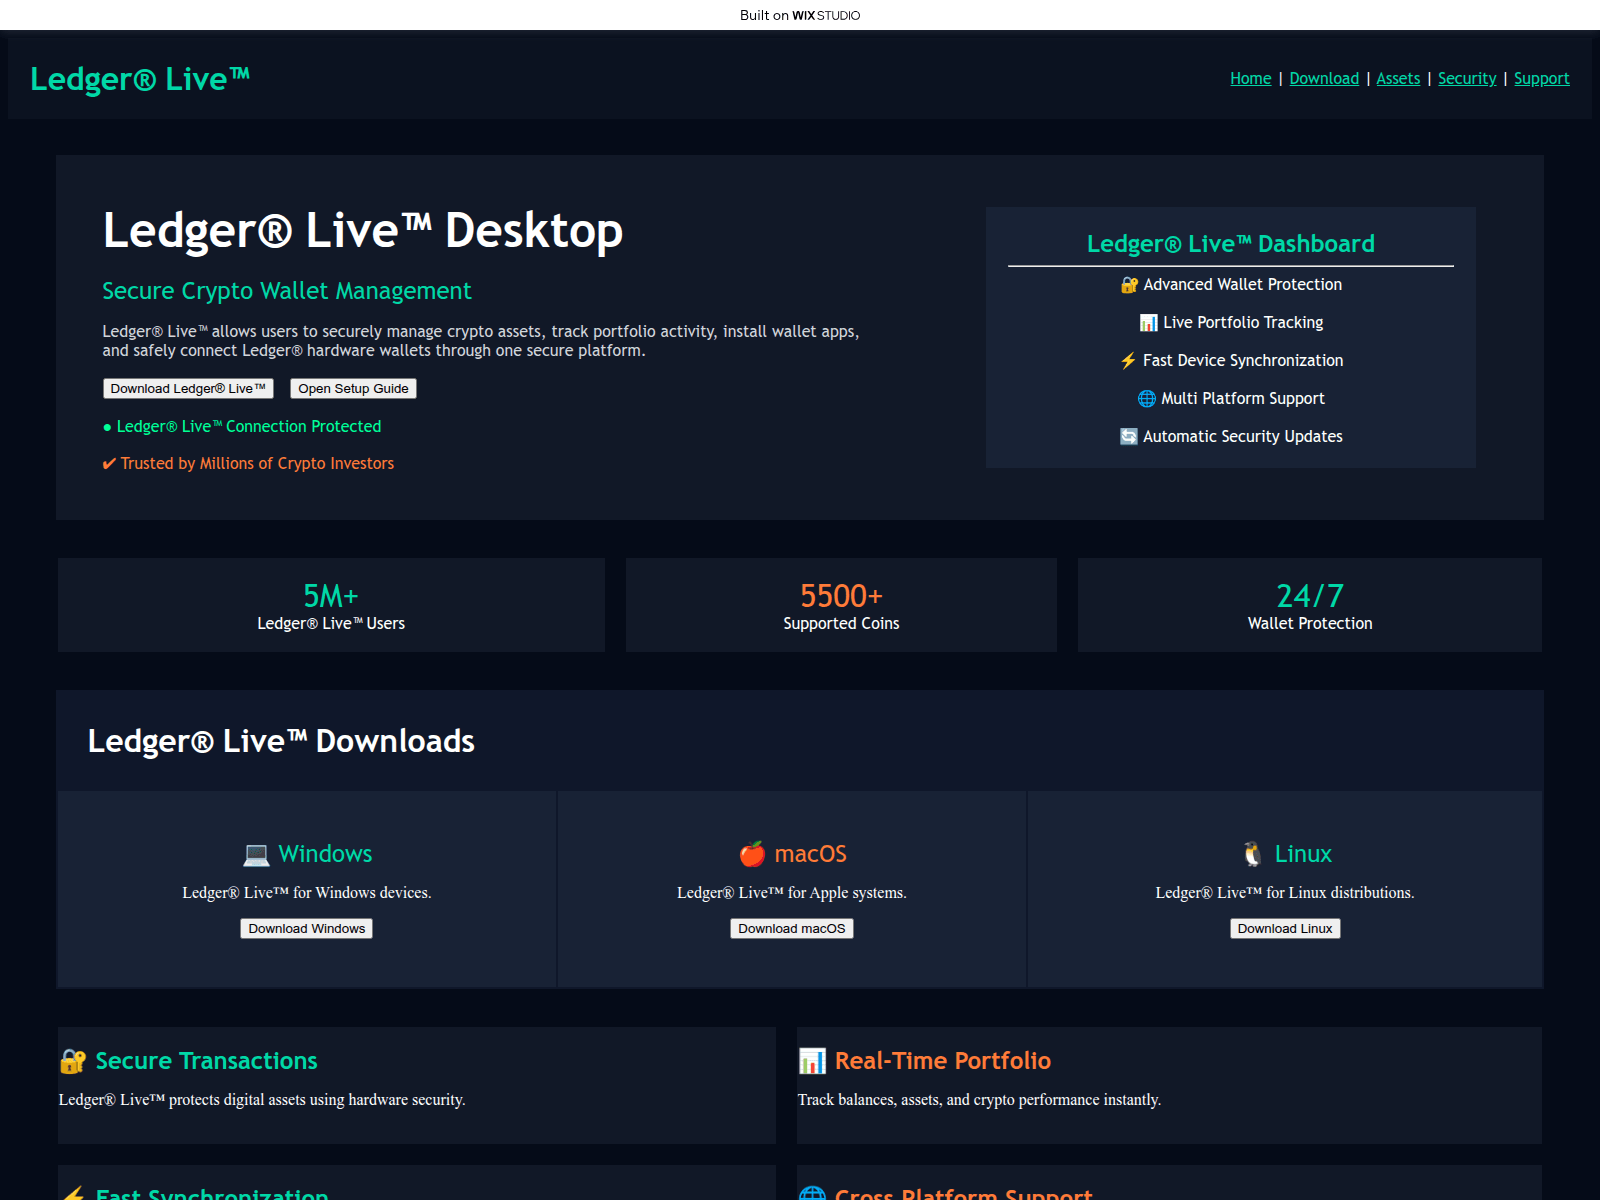The height and width of the screenshot is (1200, 1600).
Task: Click the laptop icon next to Windows
Action: (256, 854)
